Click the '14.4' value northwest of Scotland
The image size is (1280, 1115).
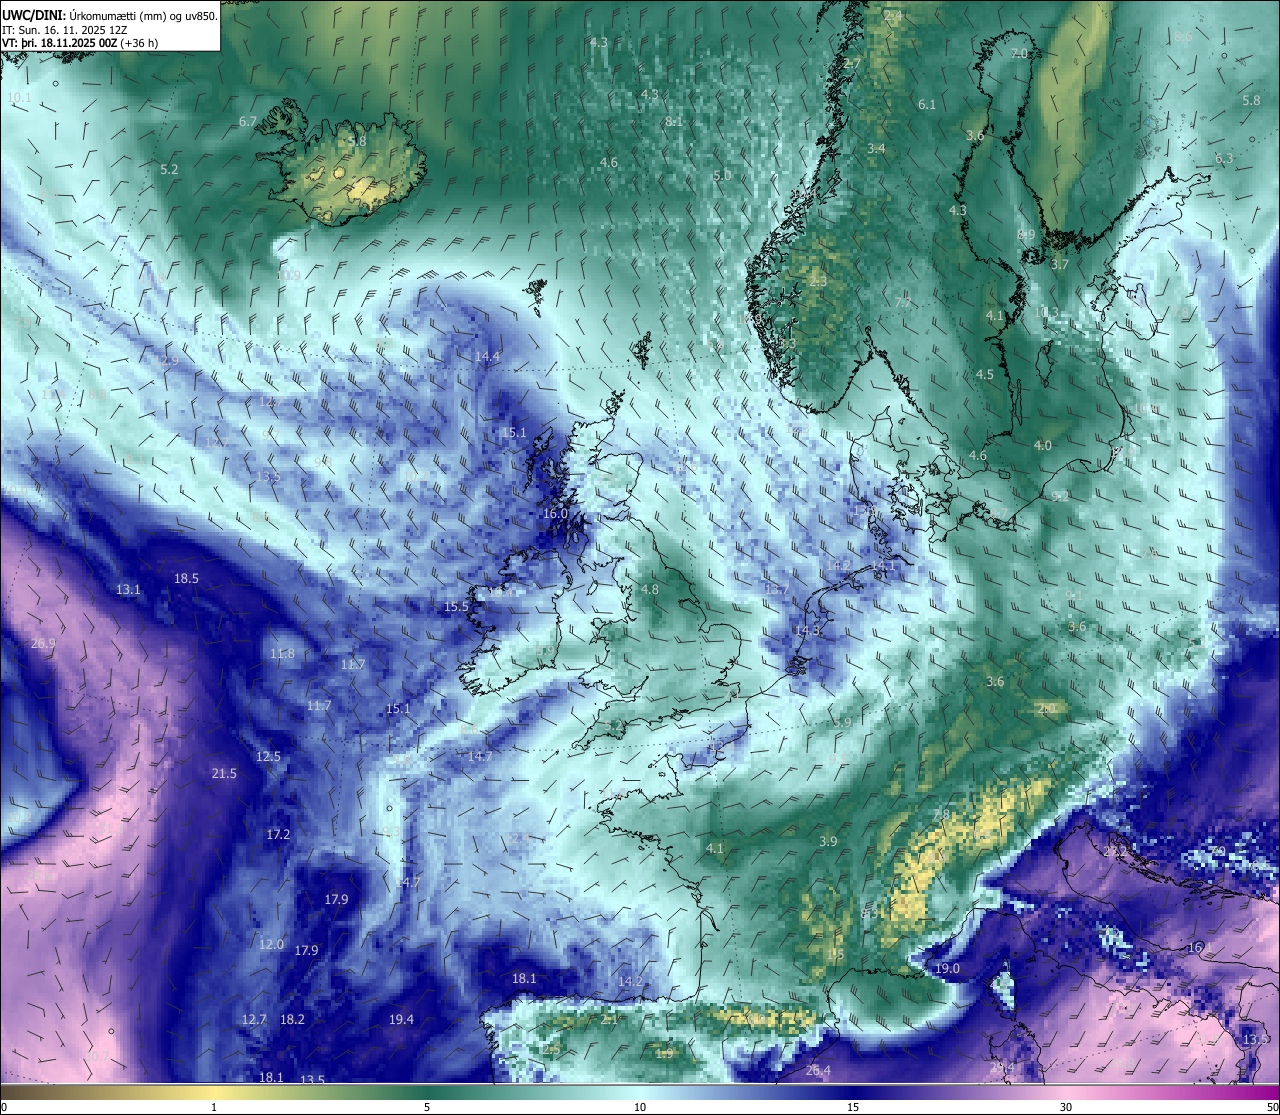click(x=488, y=356)
